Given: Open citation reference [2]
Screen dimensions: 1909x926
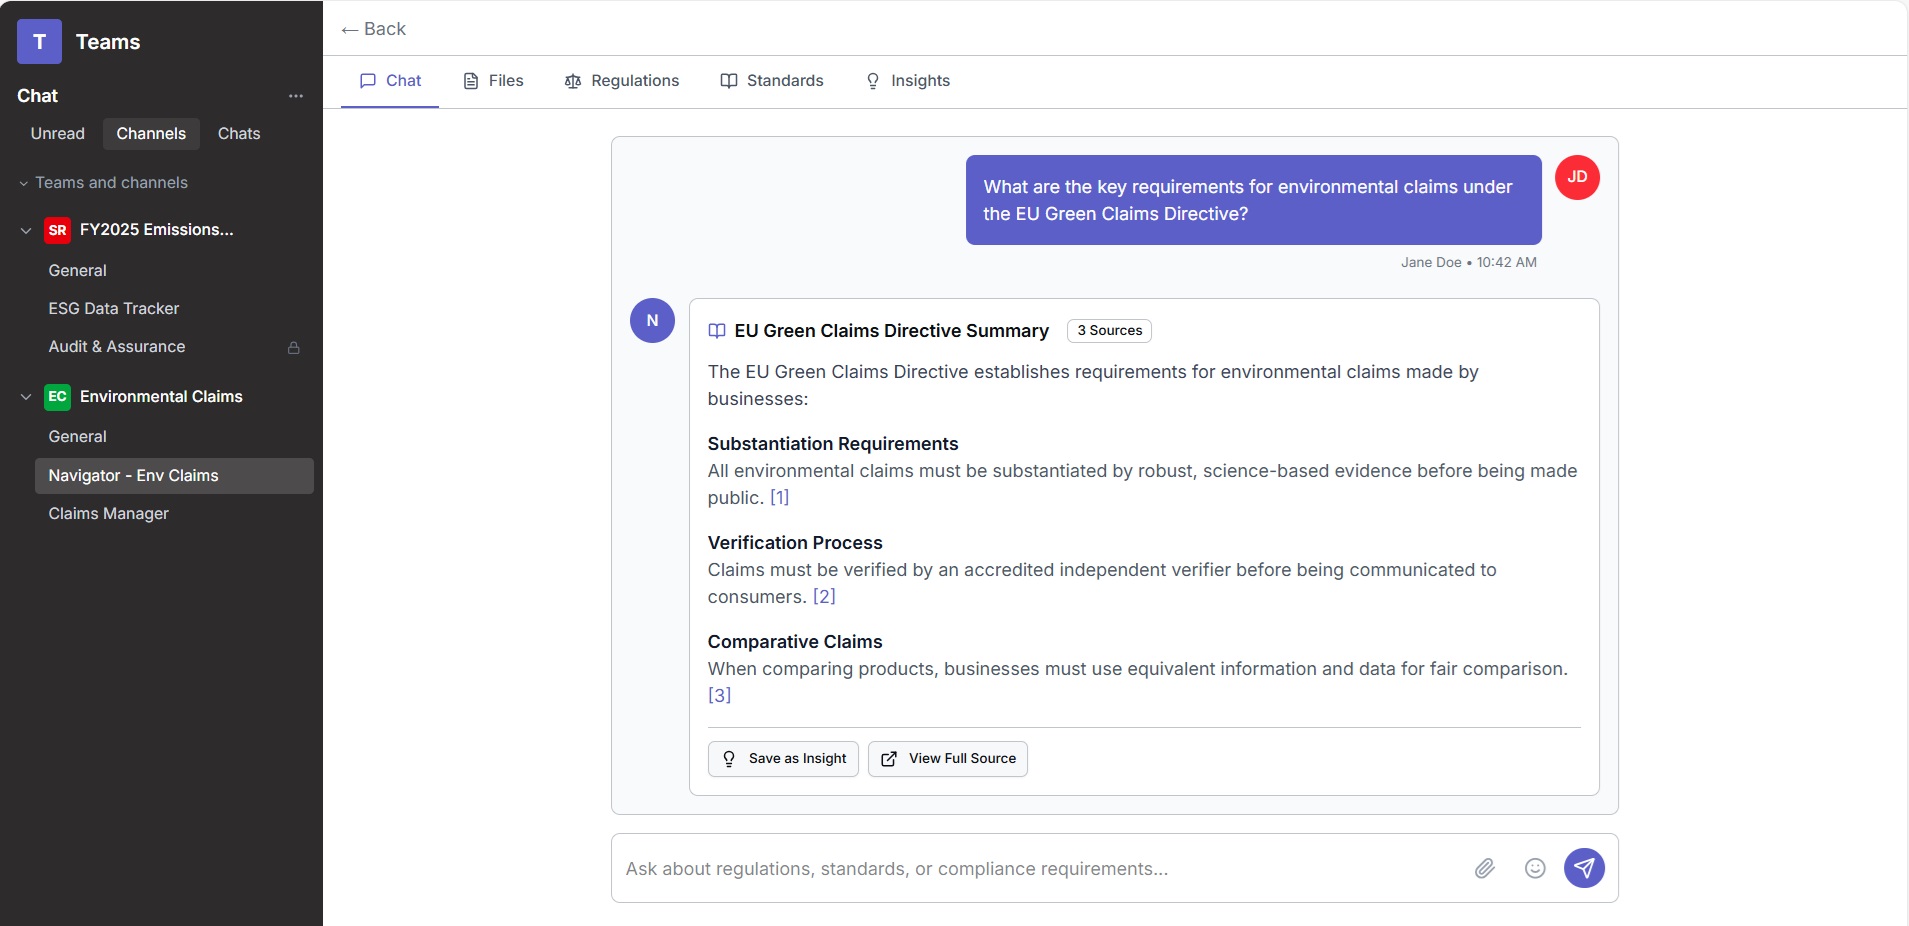Looking at the screenshot, I should (x=824, y=597).
